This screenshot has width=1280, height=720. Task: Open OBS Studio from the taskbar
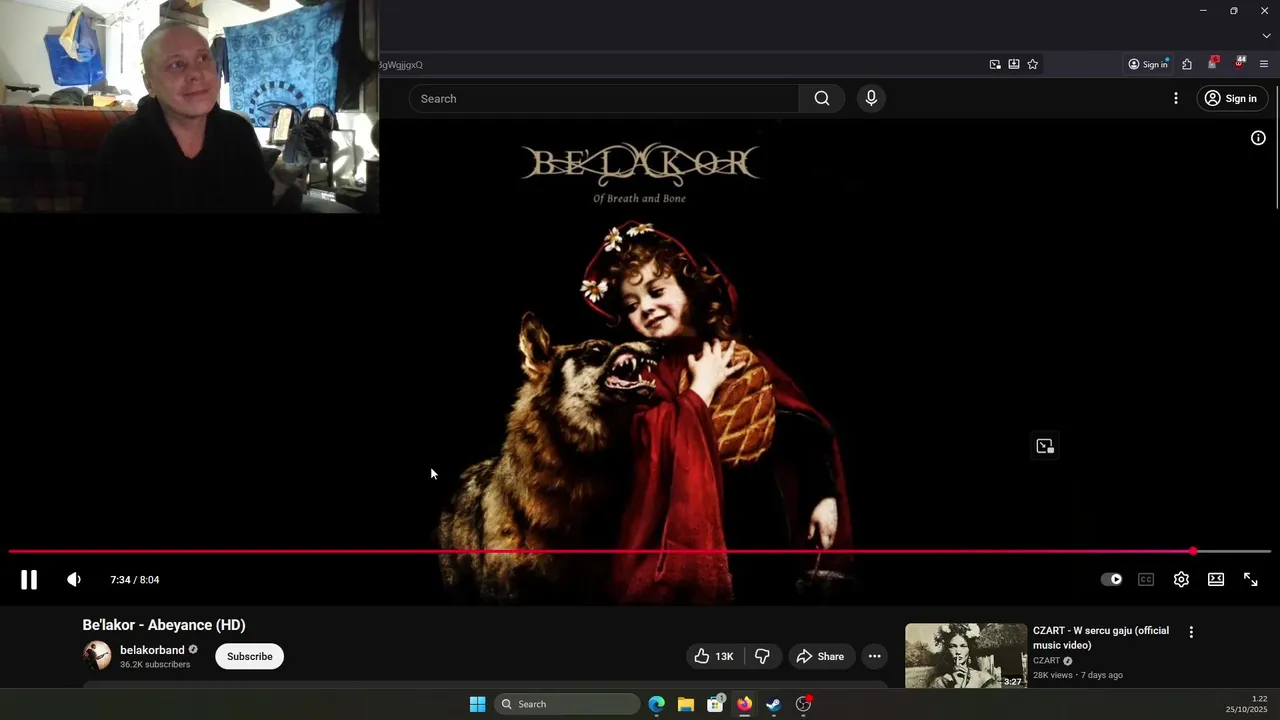pos(803,704)
